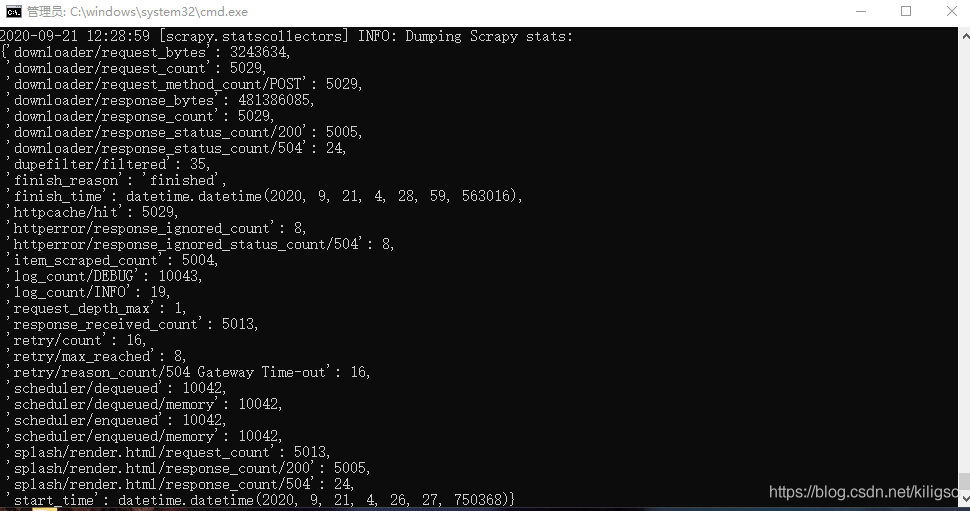Click the retry/max_reached line

click(x=96, y=356)
